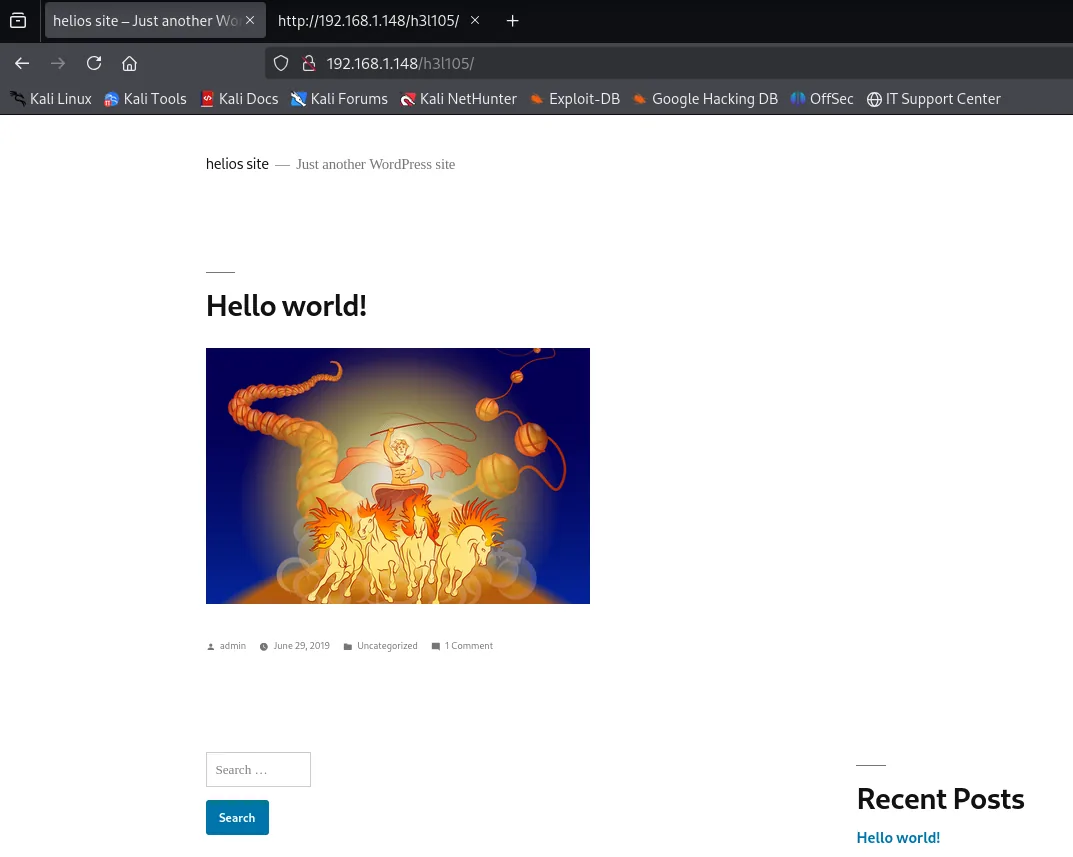This screenshot has width=1073, height=857.
Task: Click the comment bubble icon
Action: coord(436,647)
